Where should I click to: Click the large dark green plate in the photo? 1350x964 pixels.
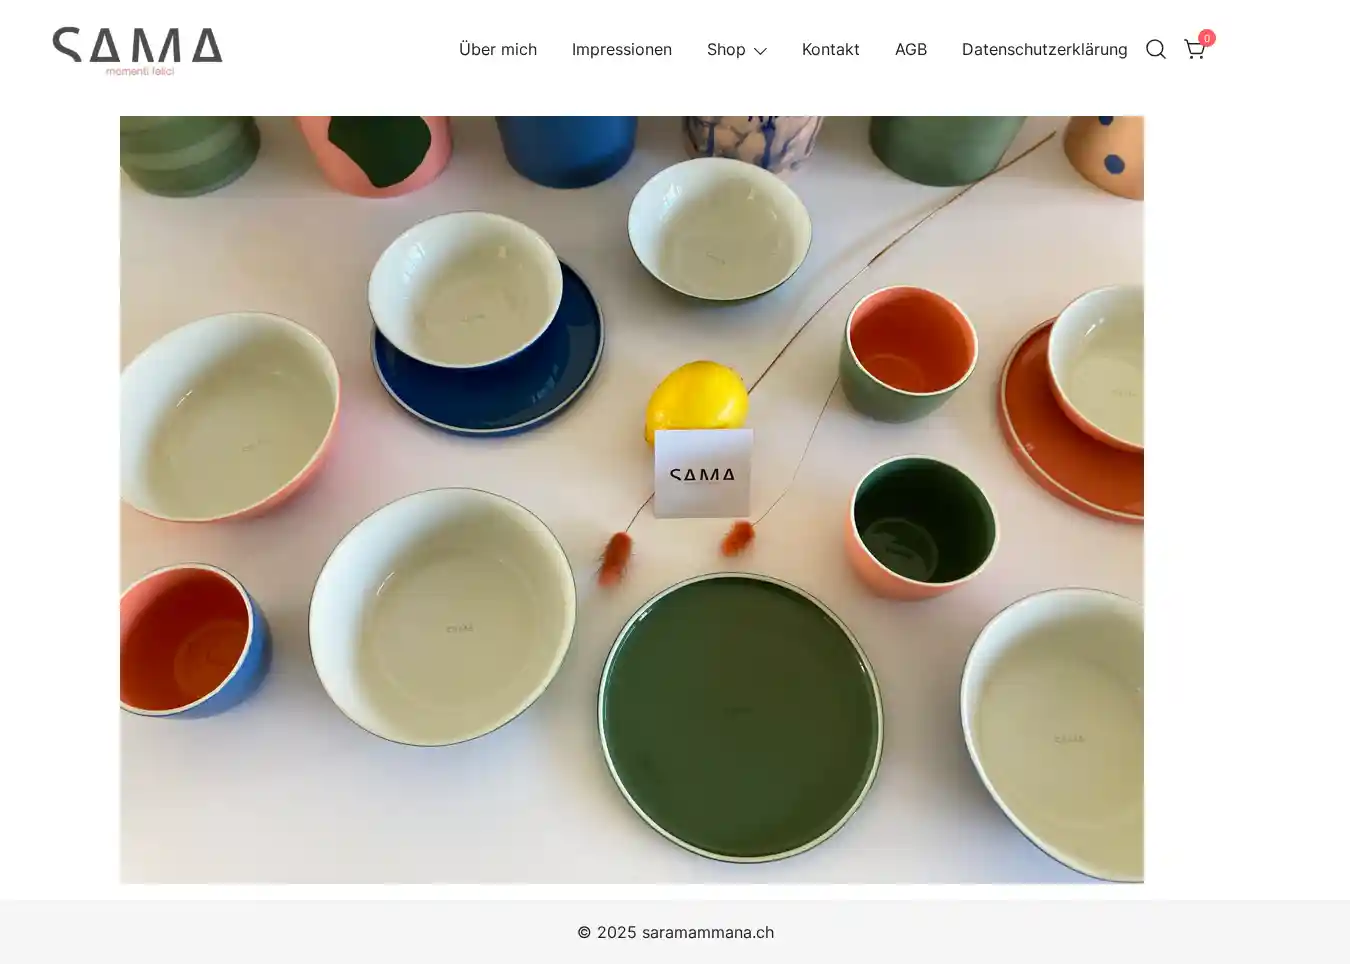coord(740,717)
